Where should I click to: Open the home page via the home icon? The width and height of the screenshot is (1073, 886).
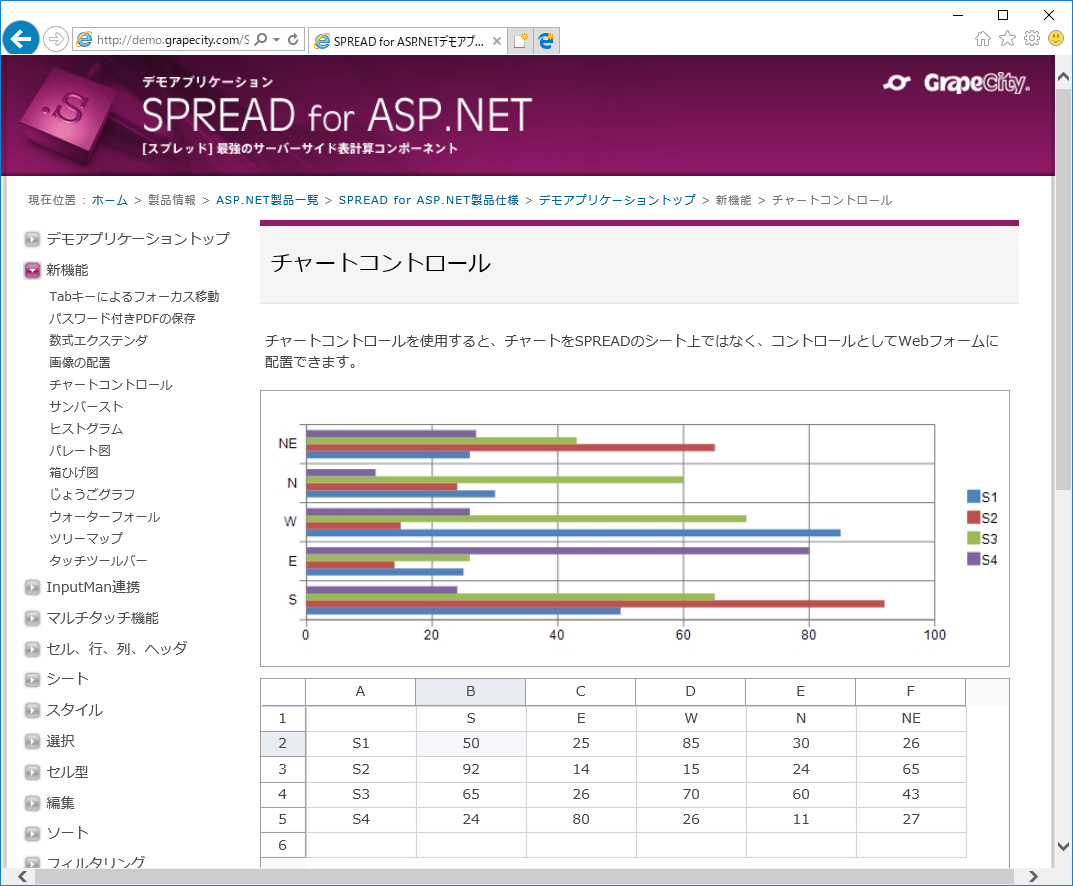click(x=983, y=37)
